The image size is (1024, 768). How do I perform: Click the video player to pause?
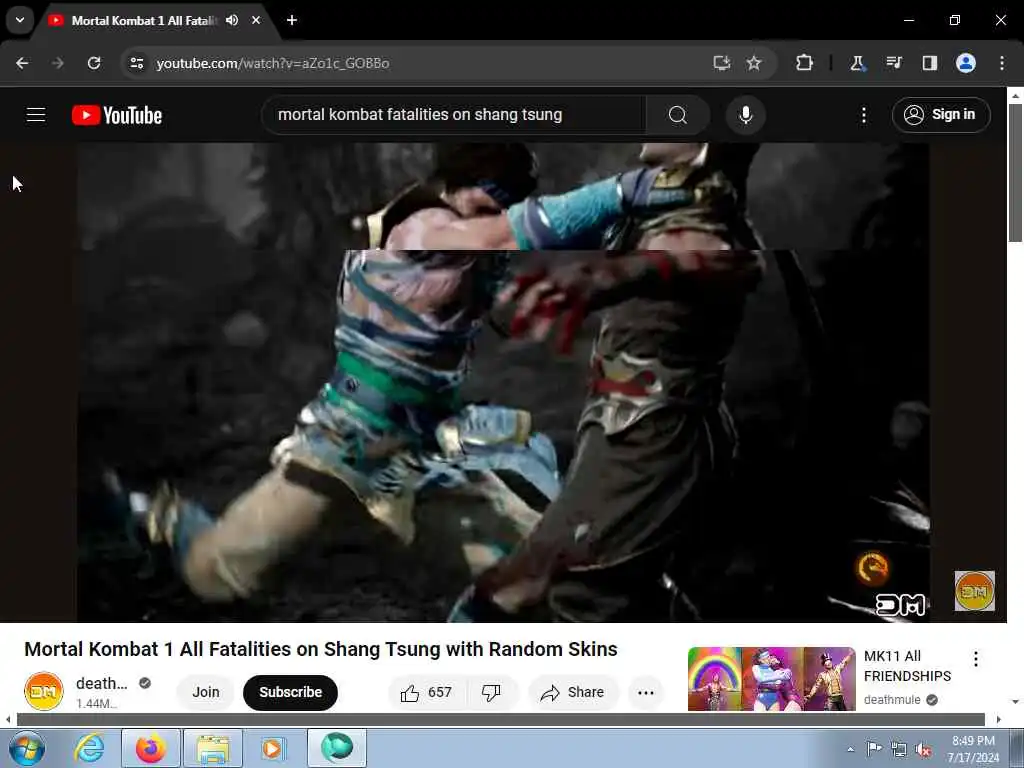click(503, 382)
